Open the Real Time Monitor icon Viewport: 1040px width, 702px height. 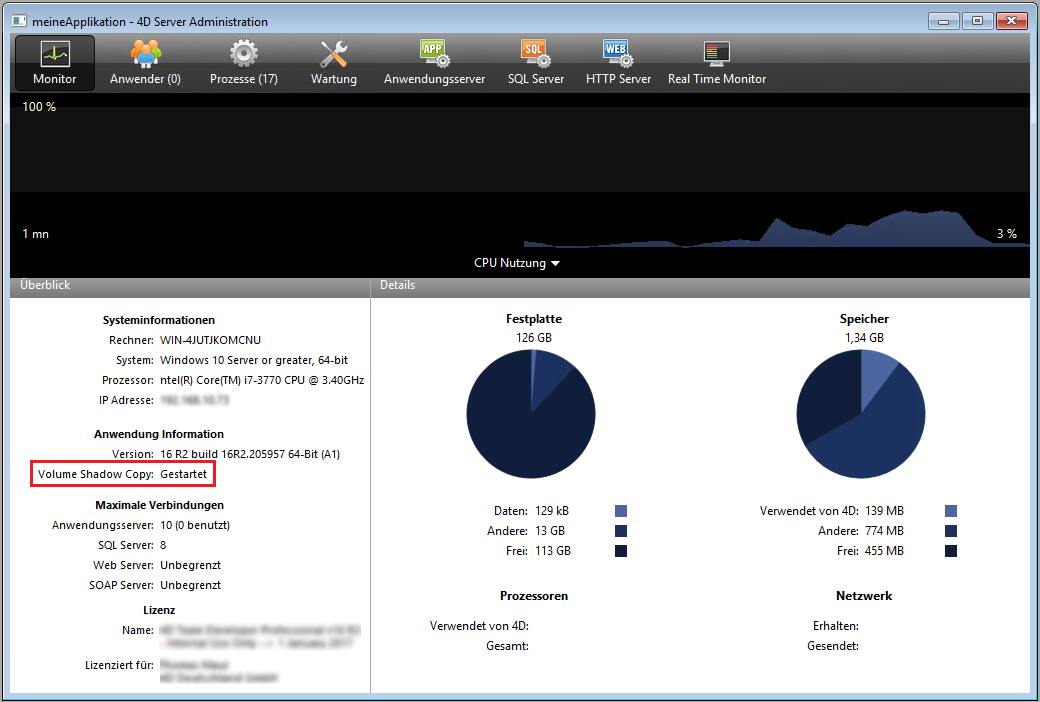pos(716,63)
